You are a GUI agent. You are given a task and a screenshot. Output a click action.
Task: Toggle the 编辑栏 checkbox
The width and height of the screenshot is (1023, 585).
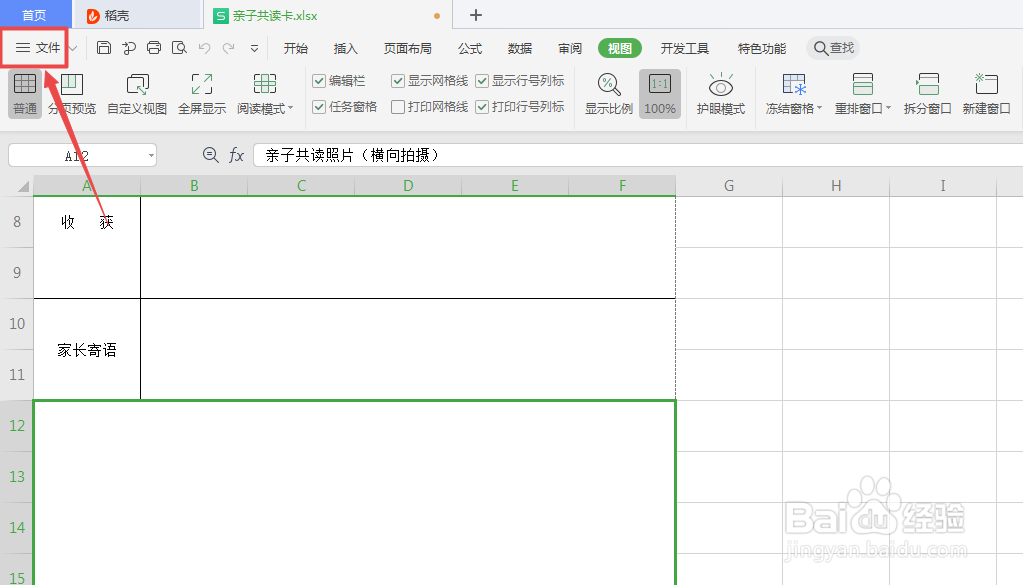(x=319, y=81)
